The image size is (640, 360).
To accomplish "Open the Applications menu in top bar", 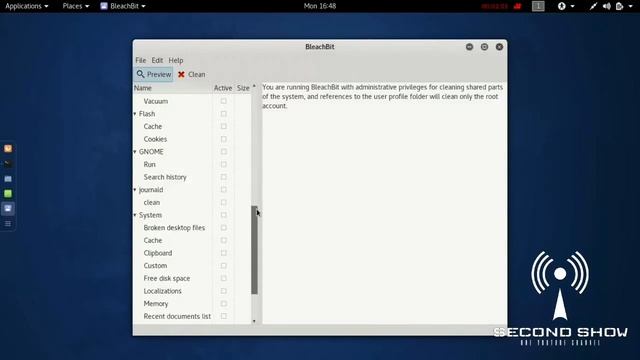I will coord(27,6).
